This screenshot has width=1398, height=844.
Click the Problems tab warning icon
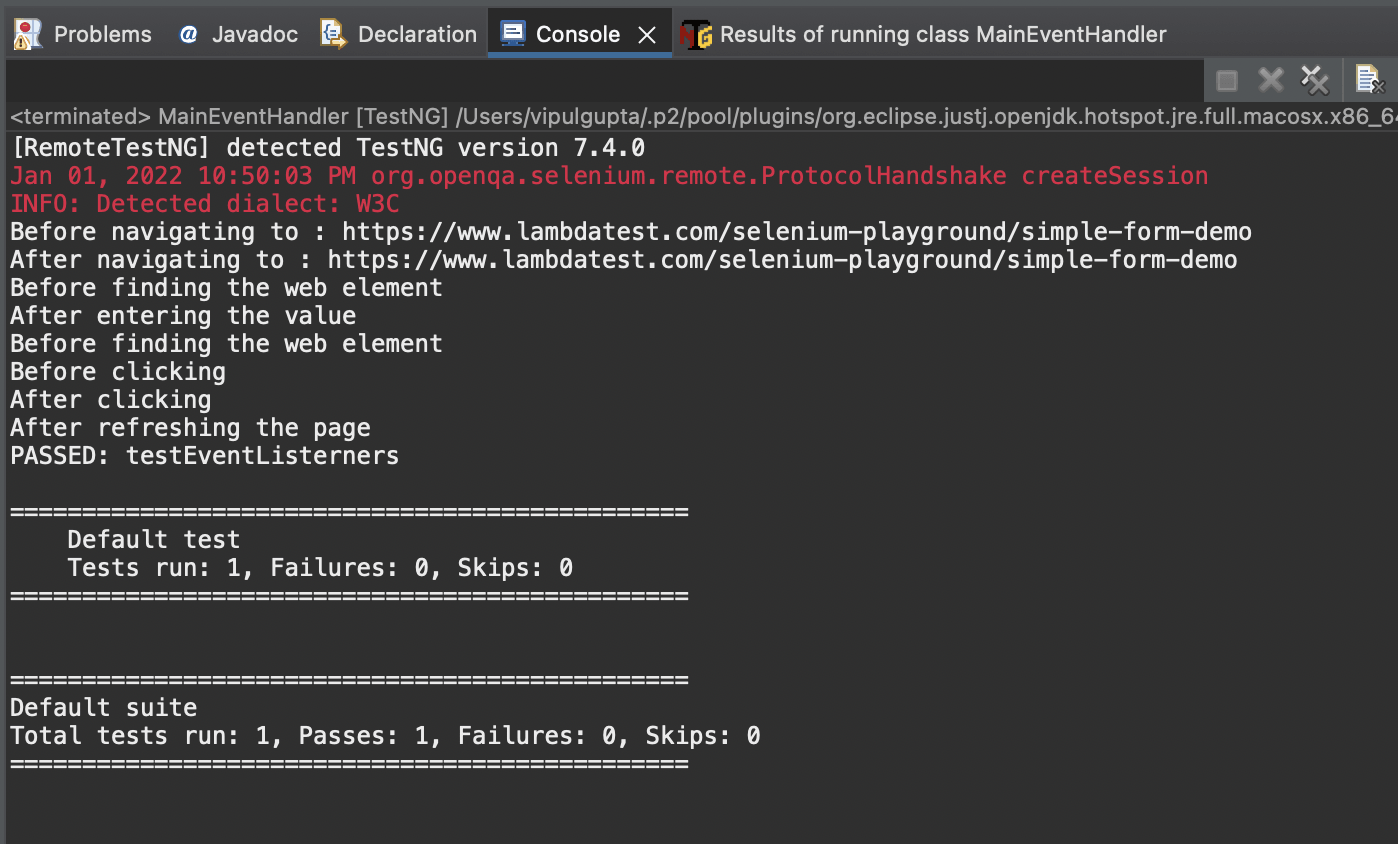28,34
